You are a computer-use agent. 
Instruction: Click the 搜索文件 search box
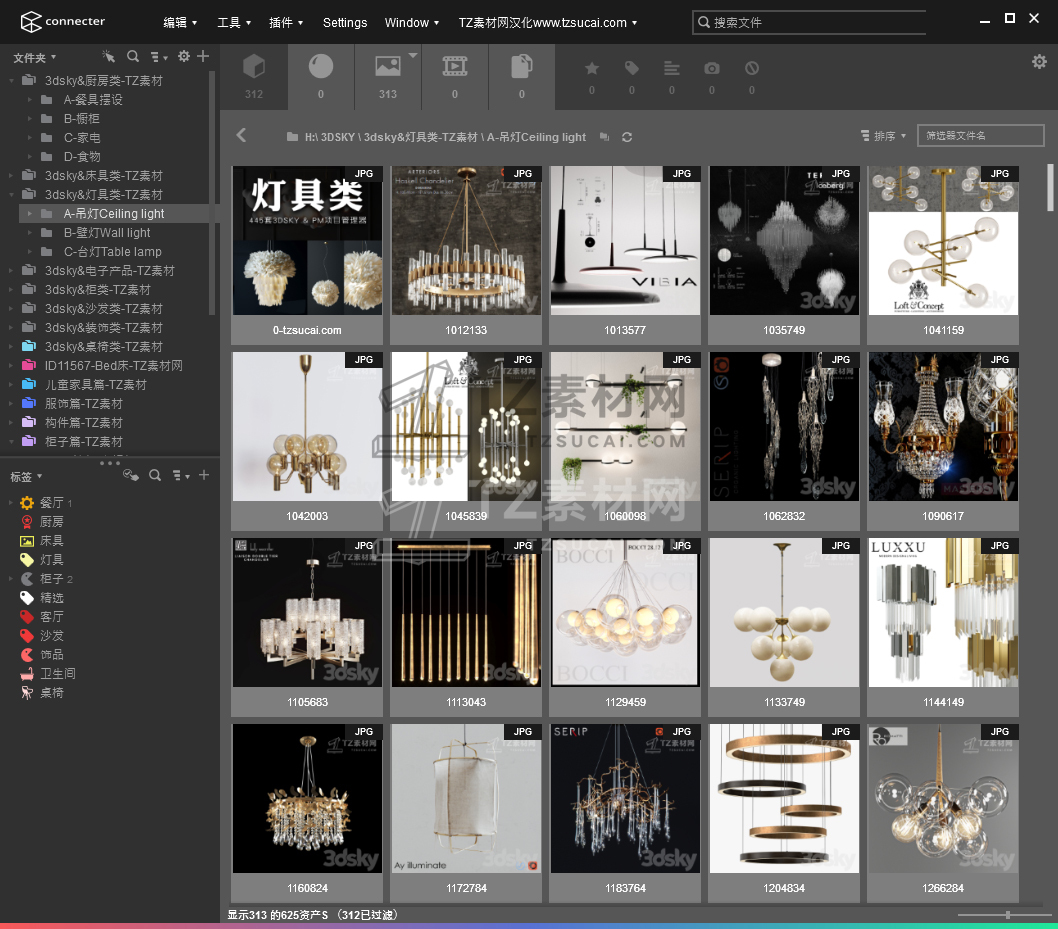pyautogui.click(x=809, y=22)
